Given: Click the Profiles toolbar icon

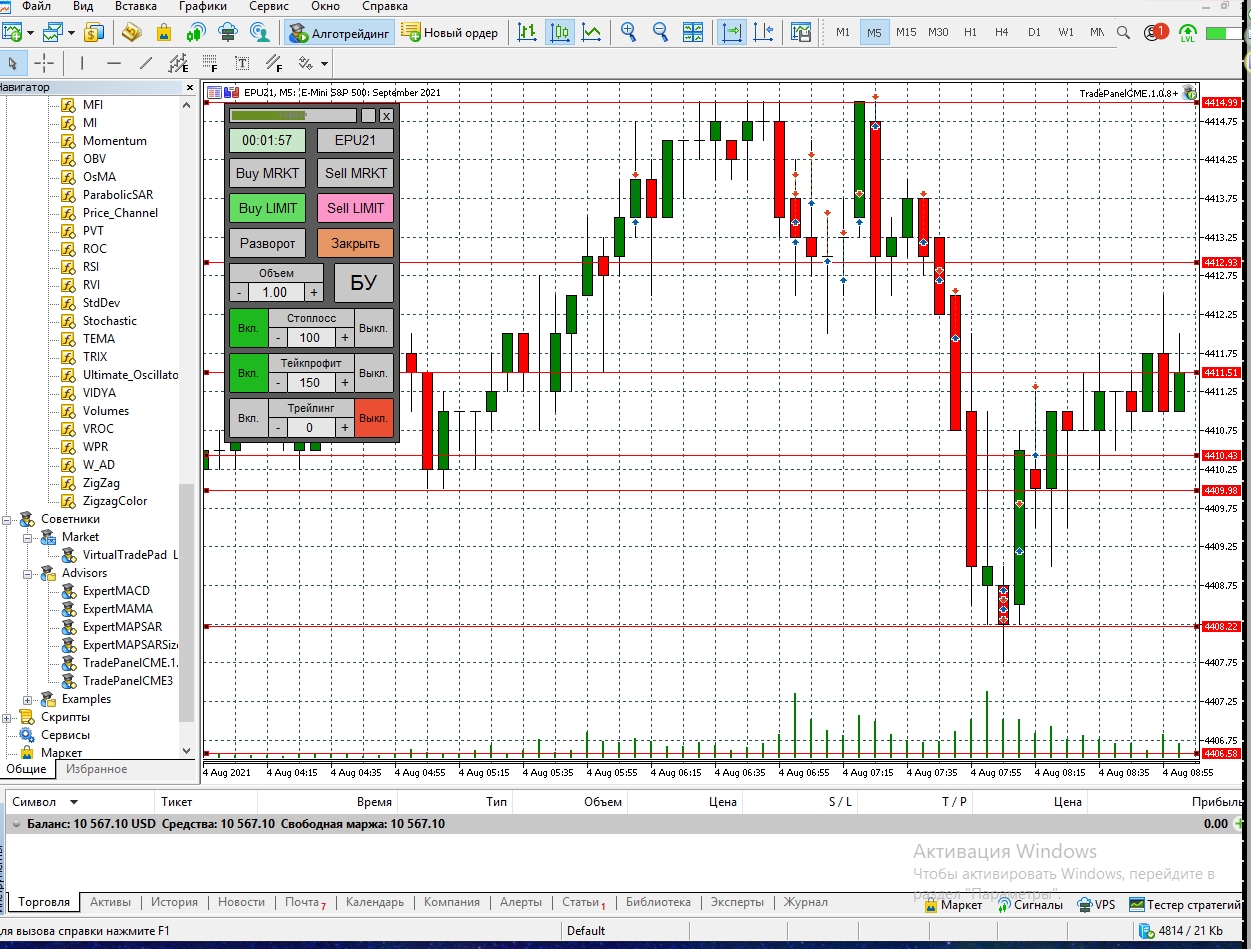Looking at the screenshot, I should point(52,32).
